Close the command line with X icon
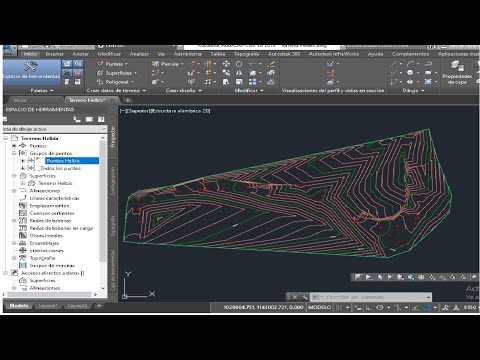 [x=295, y=297]
